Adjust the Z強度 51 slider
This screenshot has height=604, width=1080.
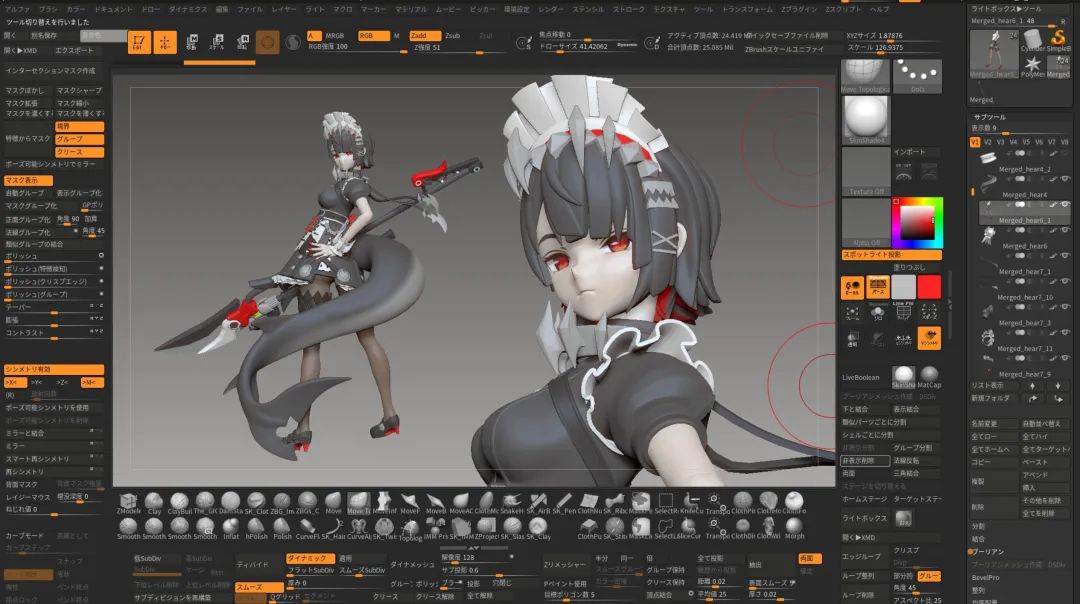458,48
